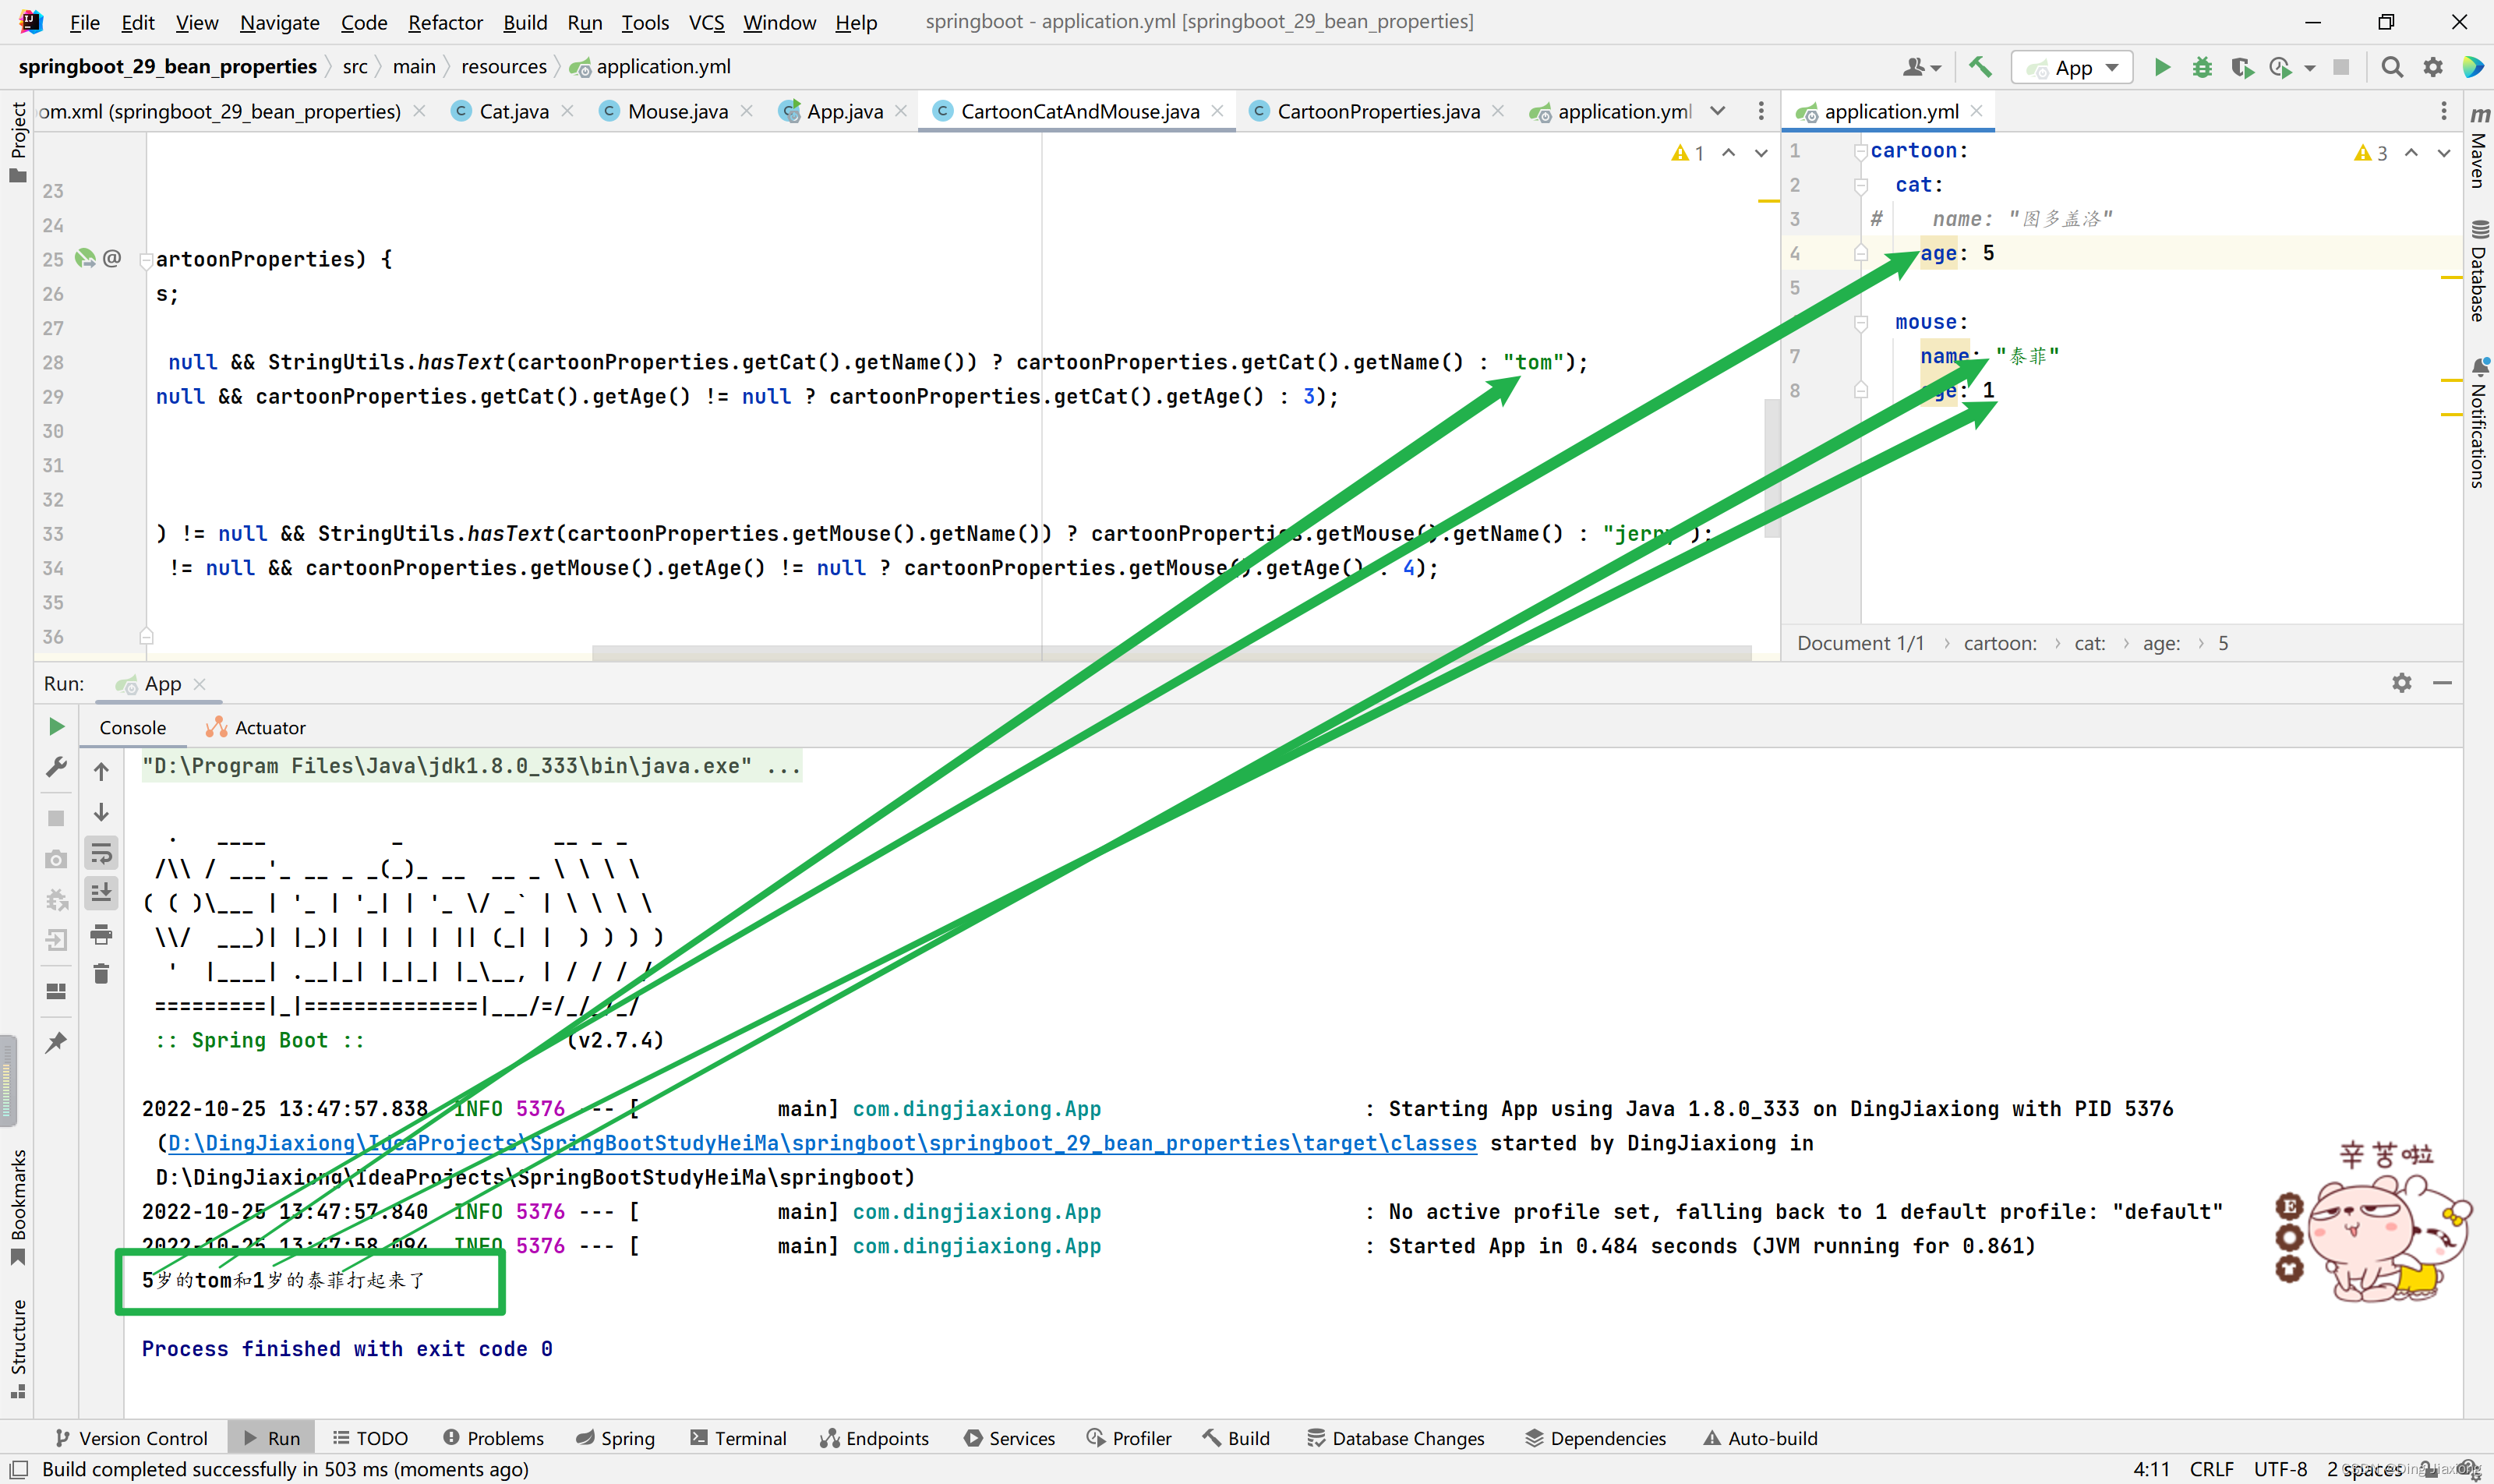Image resolution: width=2494 pixels, height=1484 pixels.
Task: Rerun App using the green play icon in Run panel
Action: point(56,726)
